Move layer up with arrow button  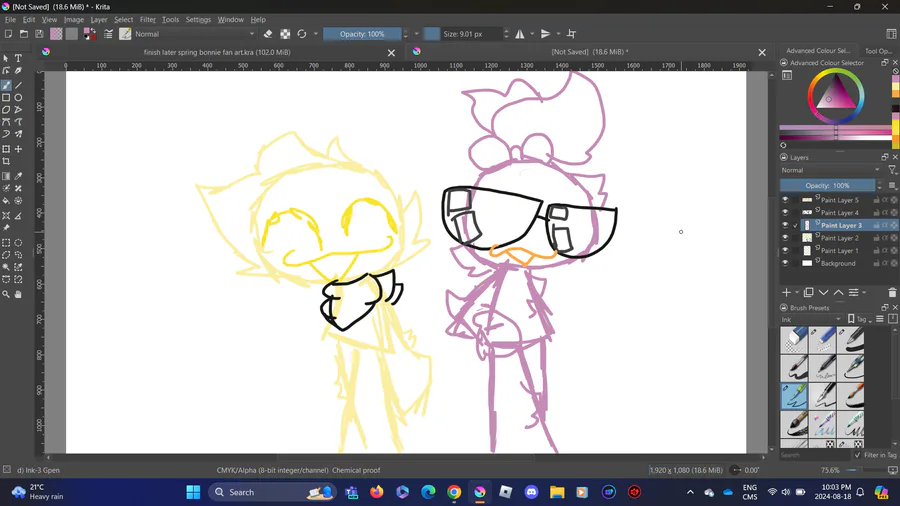click(x=839, y=293)
